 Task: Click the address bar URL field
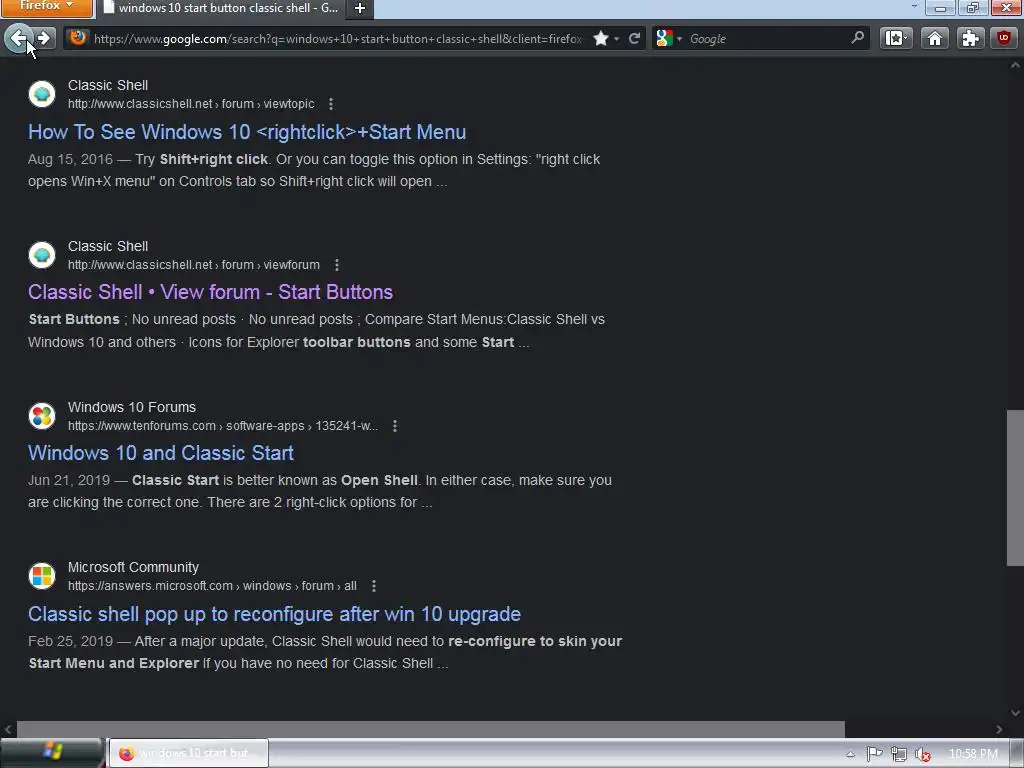338,39
